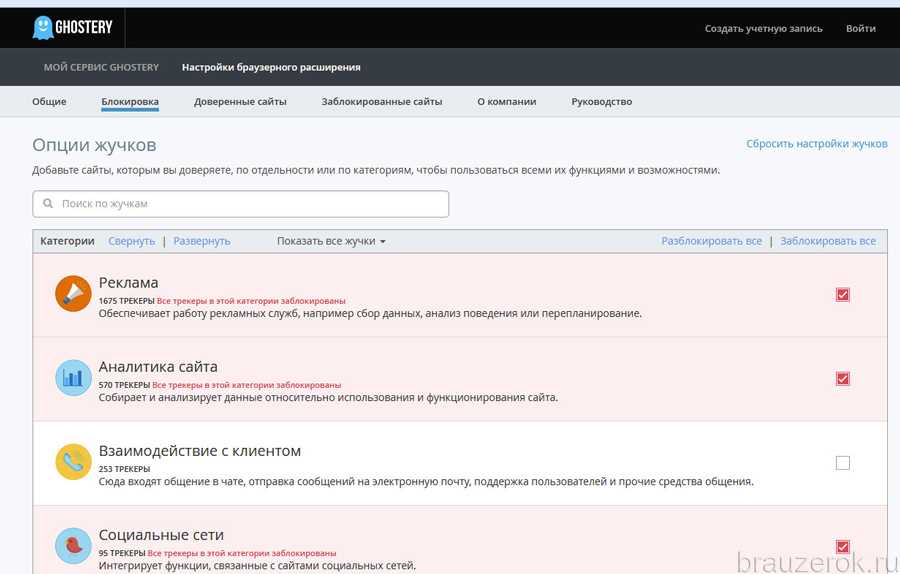Select the Блокировка tab

(130, 102)
